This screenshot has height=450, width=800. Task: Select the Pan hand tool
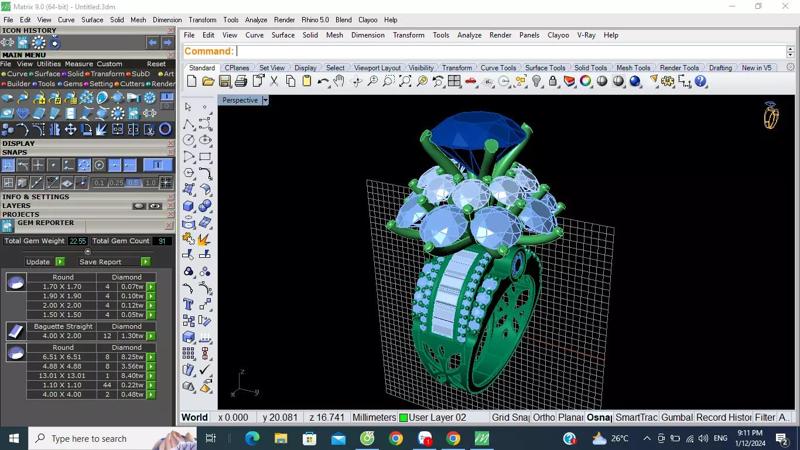pos(339,81)
